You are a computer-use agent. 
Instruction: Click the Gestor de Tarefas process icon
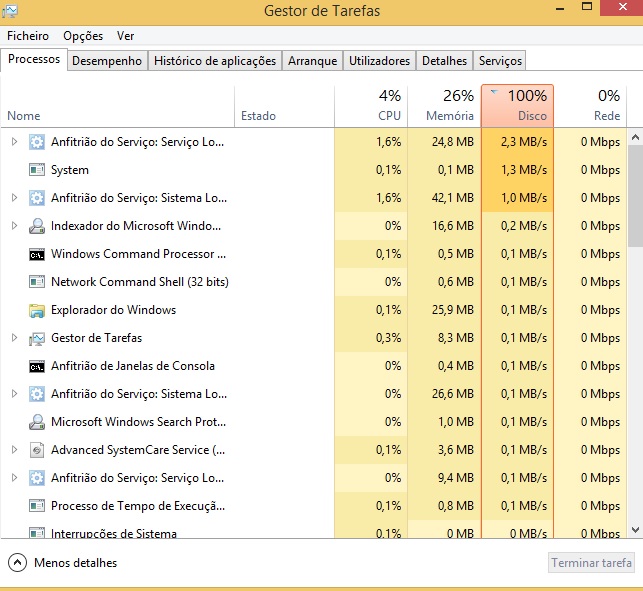pos(37,338)
